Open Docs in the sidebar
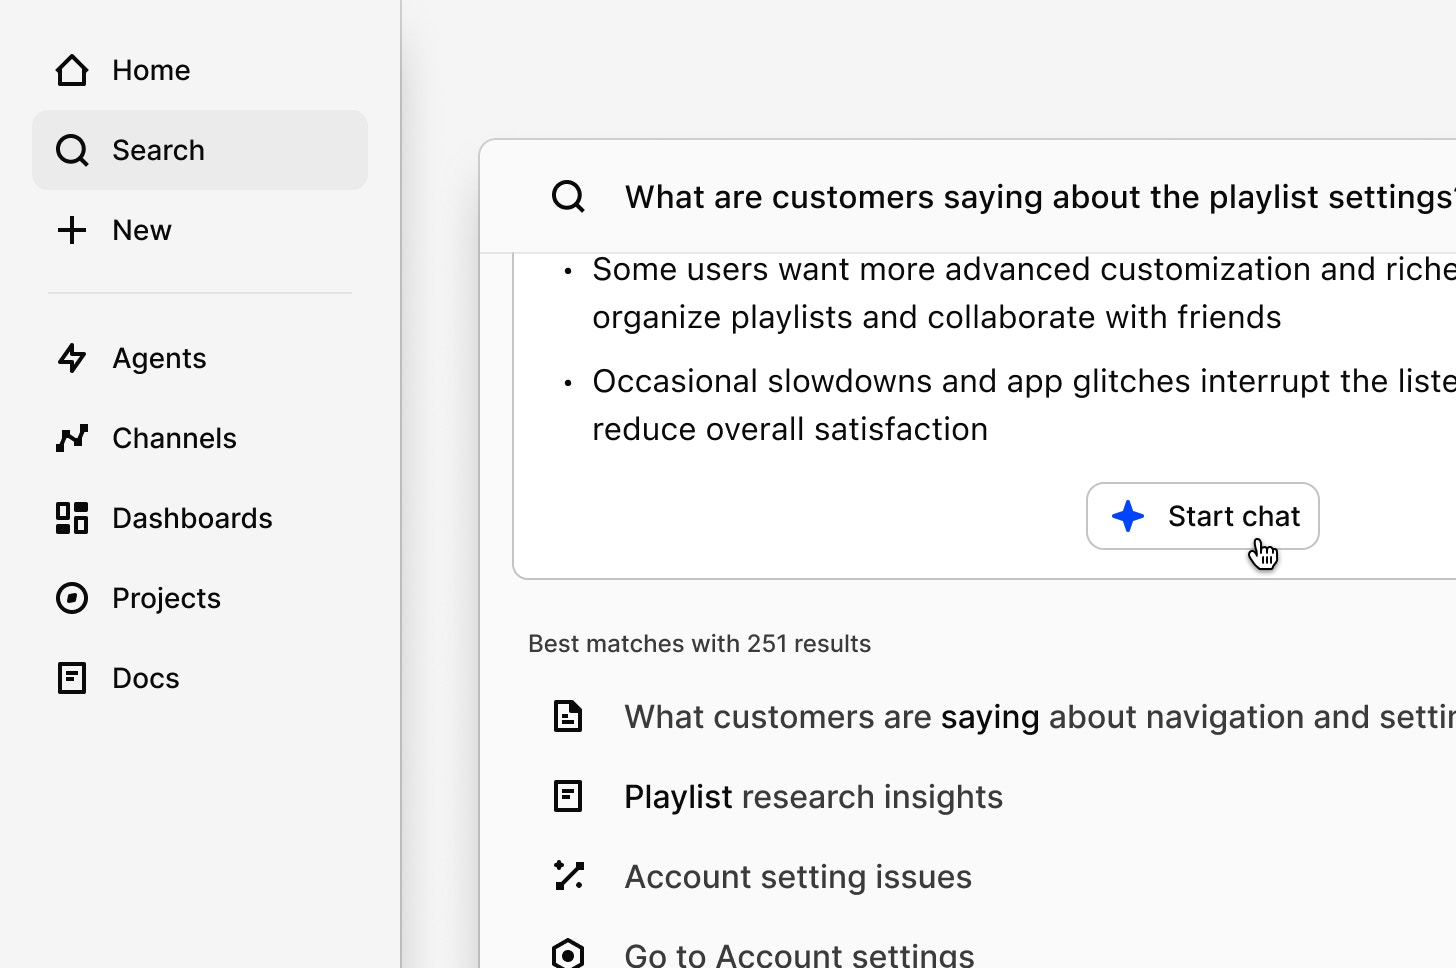 [x=200, y=678]
